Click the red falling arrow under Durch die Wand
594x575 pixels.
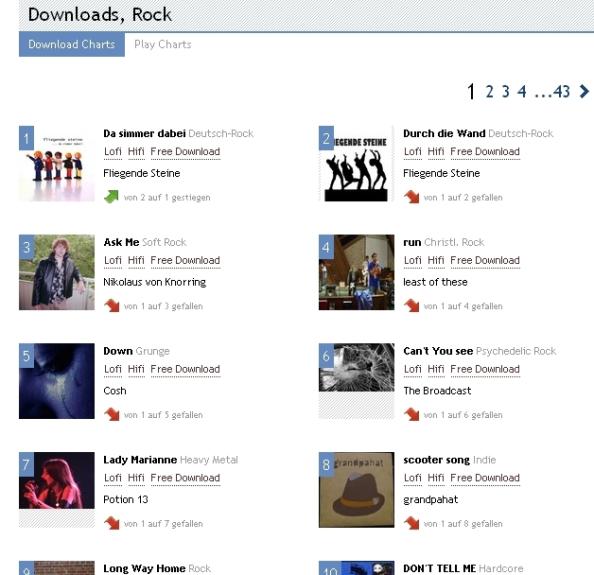coord(411,197)
